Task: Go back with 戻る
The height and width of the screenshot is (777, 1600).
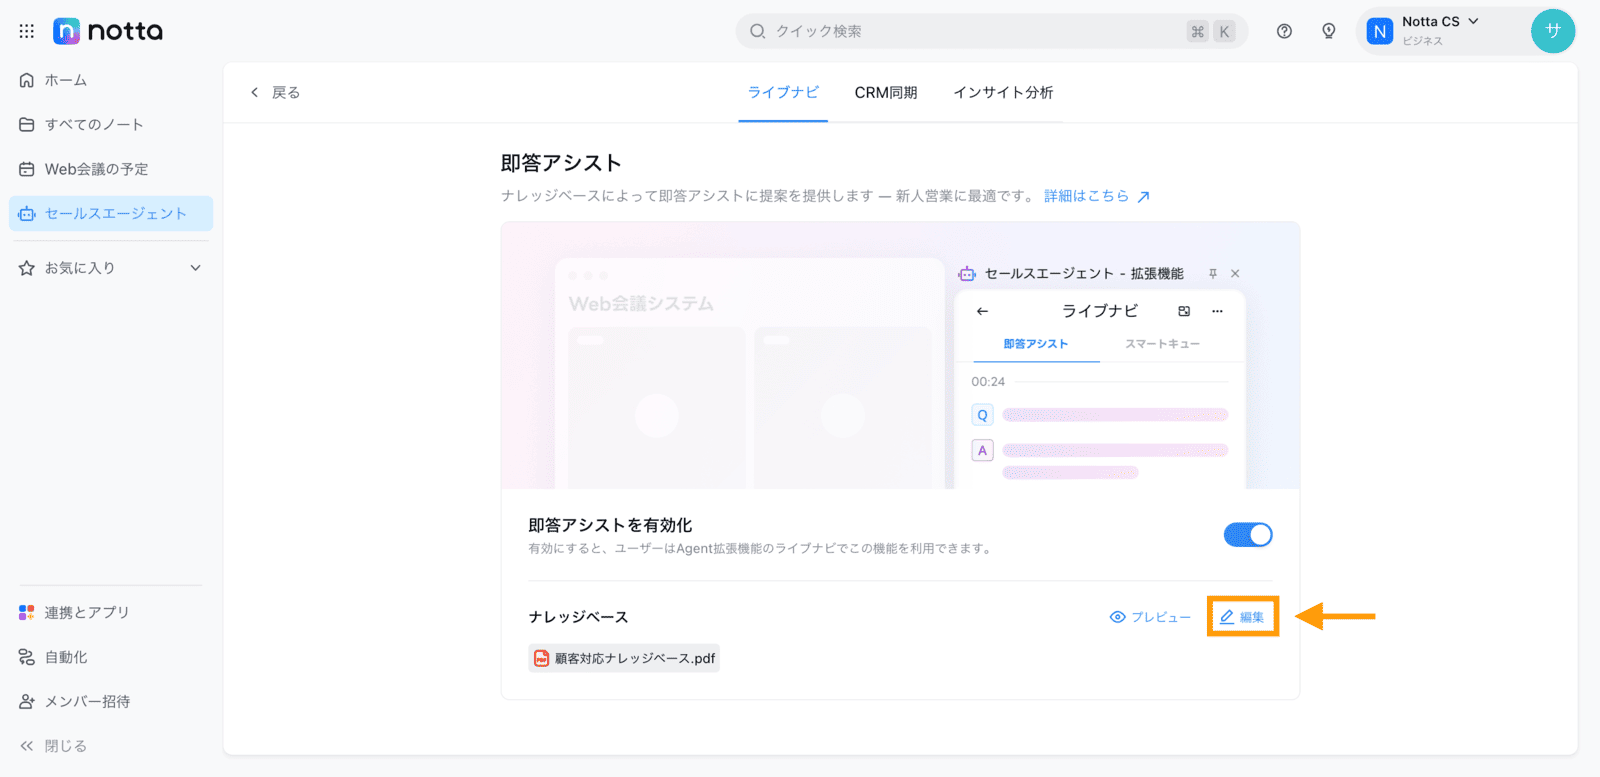Action: [x=275, y=92]
